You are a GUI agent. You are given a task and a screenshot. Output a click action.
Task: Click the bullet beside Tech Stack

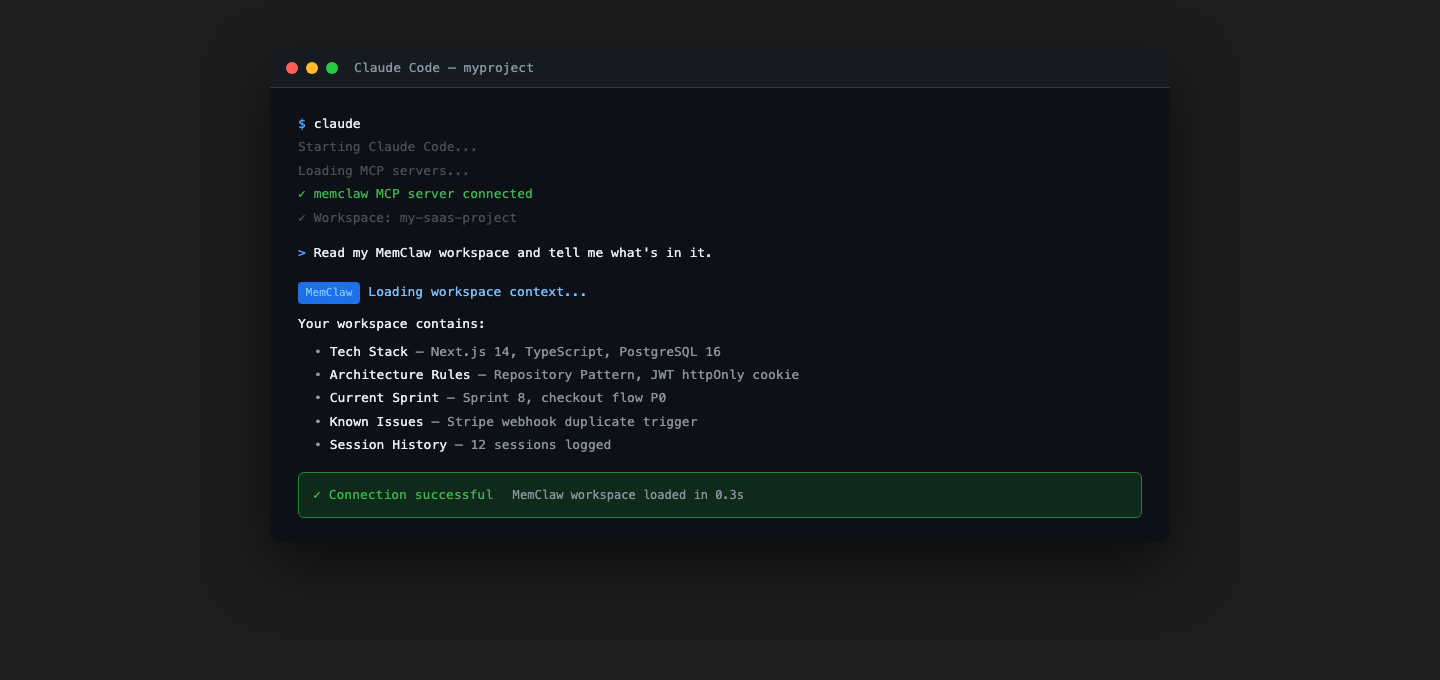pos(317,351)
